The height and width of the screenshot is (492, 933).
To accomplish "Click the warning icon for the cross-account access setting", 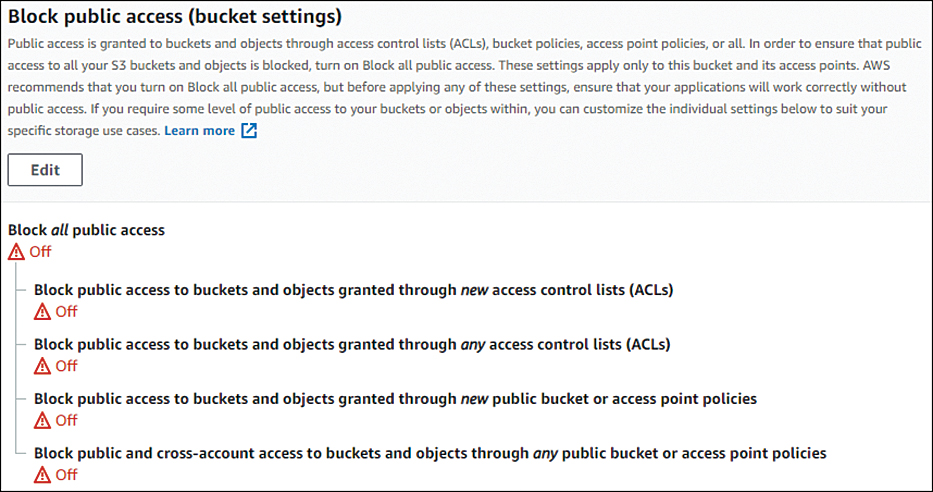I will (42, 475).
